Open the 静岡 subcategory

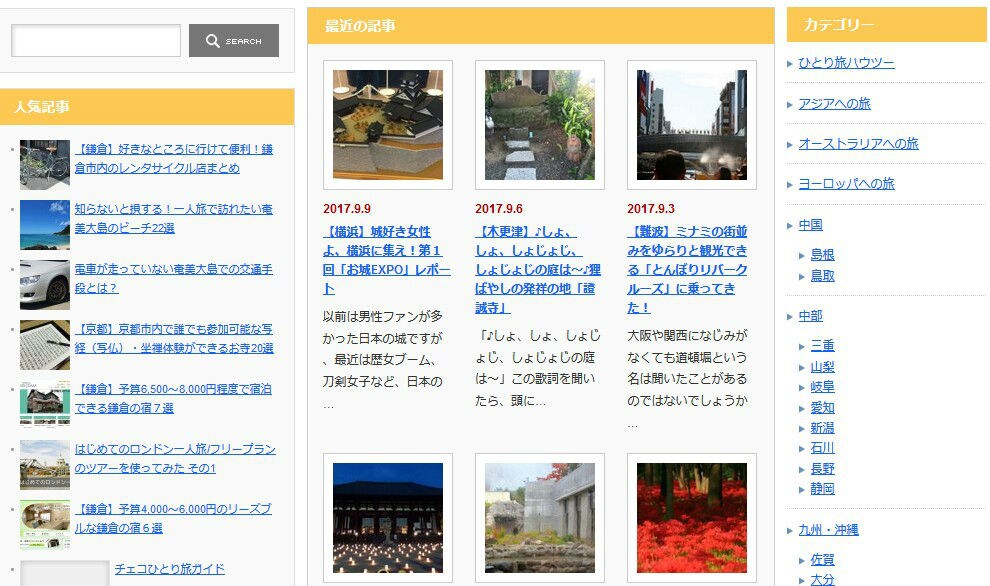click(822, 489)
